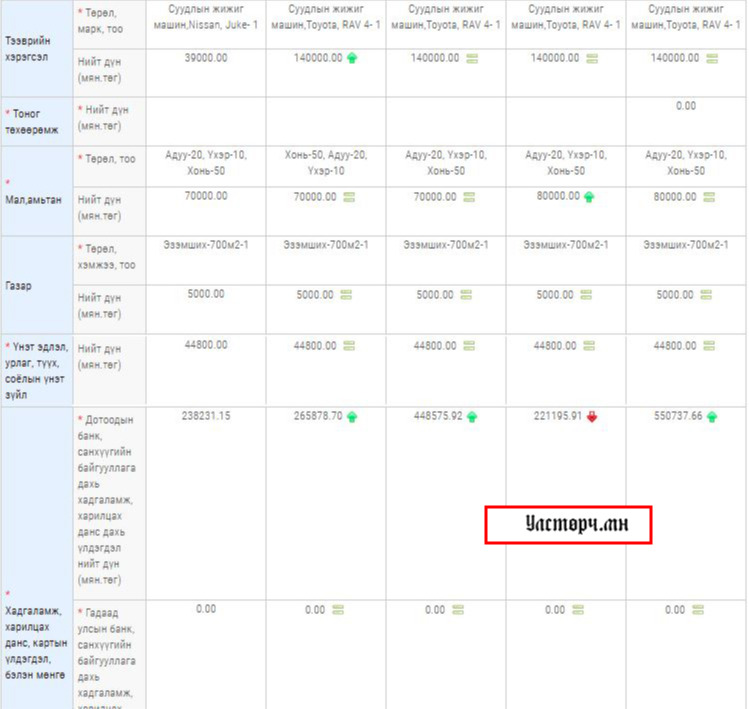
Task: Select the 39000.00 vehicle total cell
Action: click(x=206, y=59)
